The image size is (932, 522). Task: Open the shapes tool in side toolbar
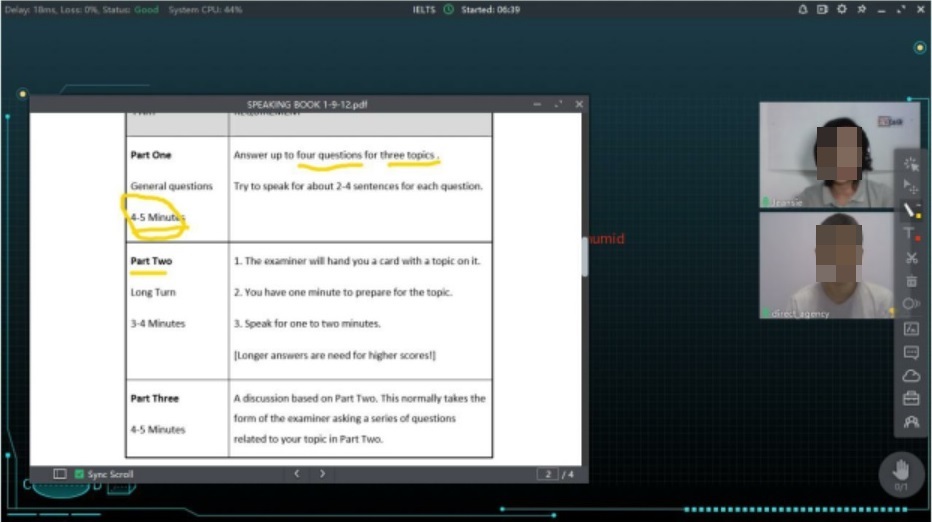911,304
